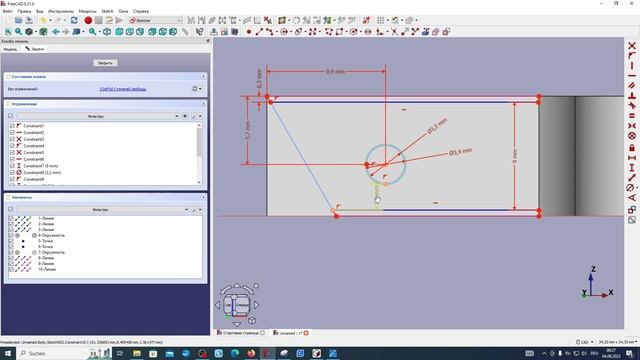
Task: Select the Trim edge tool
Action: point(394,31)
